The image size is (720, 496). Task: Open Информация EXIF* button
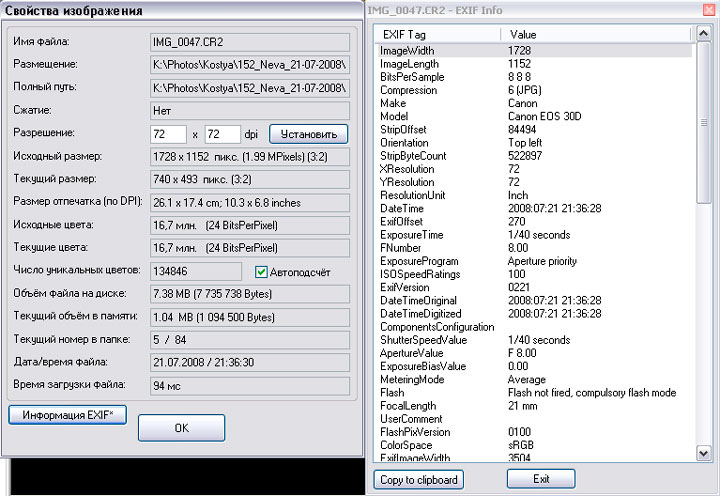click(x=67, y=414)
